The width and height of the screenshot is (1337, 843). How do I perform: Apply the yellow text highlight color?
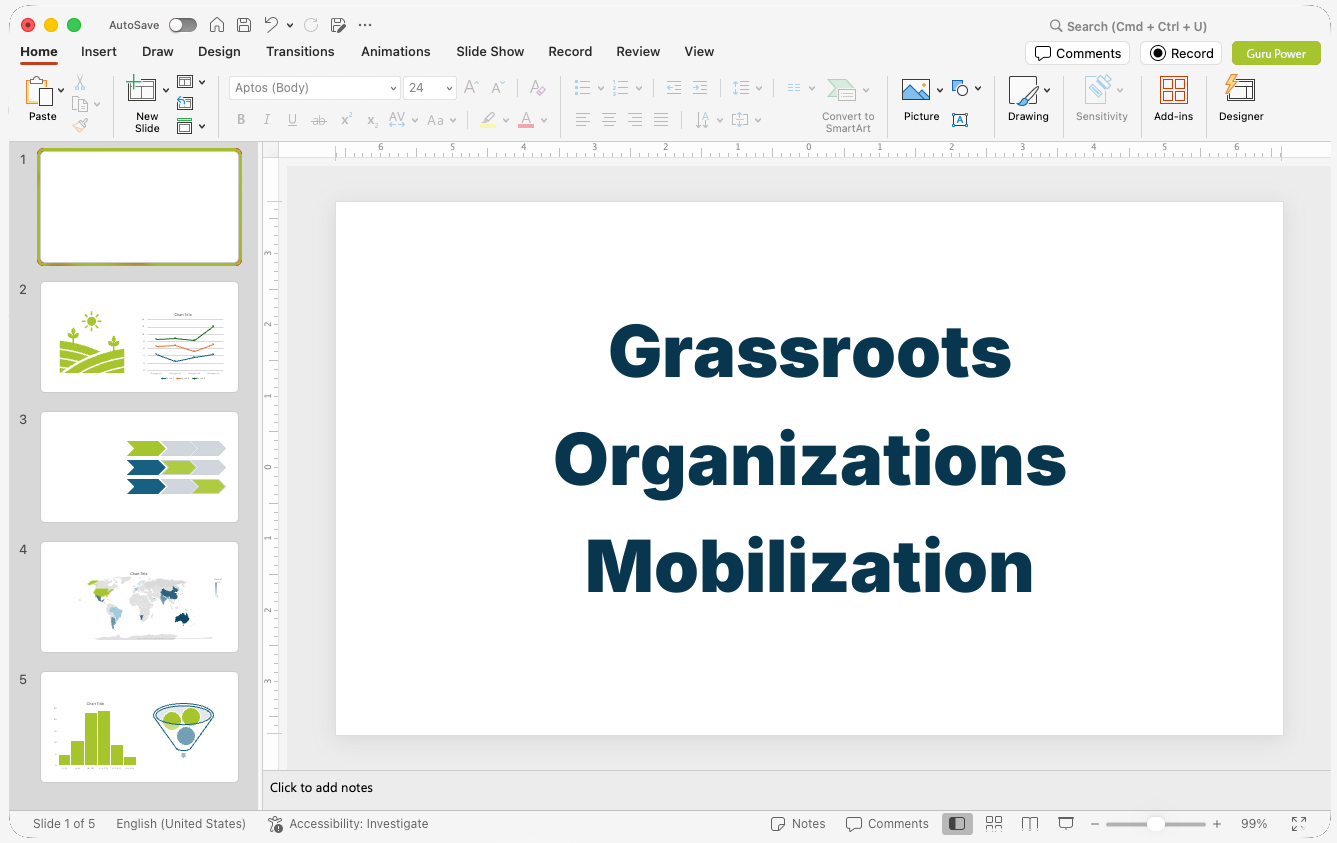(487, 120)
